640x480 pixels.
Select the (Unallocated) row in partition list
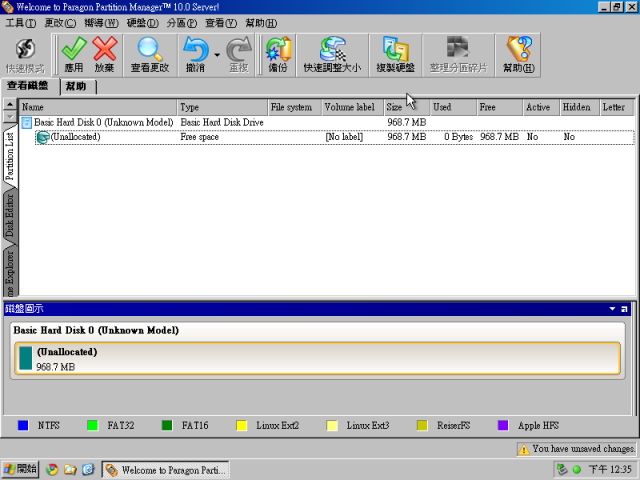(x=335, y=137)
